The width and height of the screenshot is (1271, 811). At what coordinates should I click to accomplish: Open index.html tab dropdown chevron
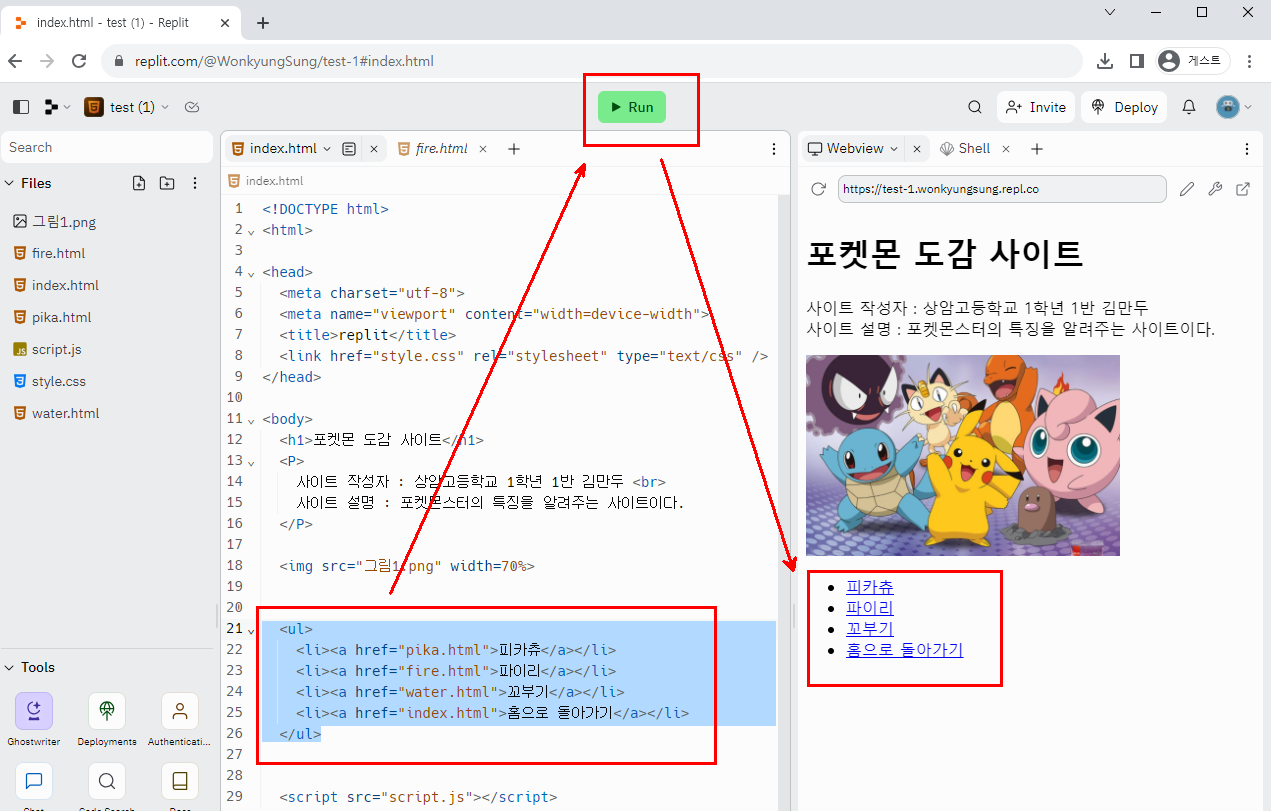(x=326, y=148)
